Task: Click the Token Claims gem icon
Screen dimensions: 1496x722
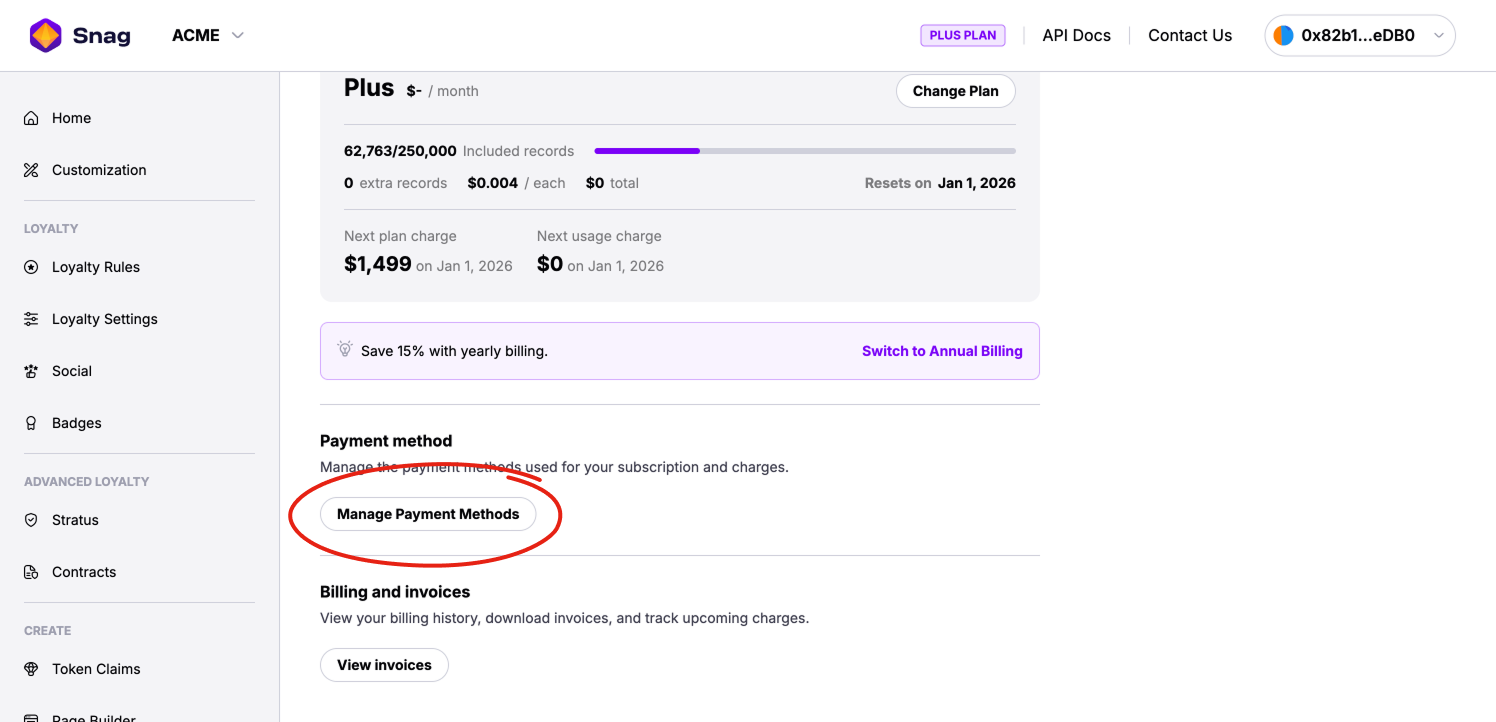Action: [x=31, y=669]
